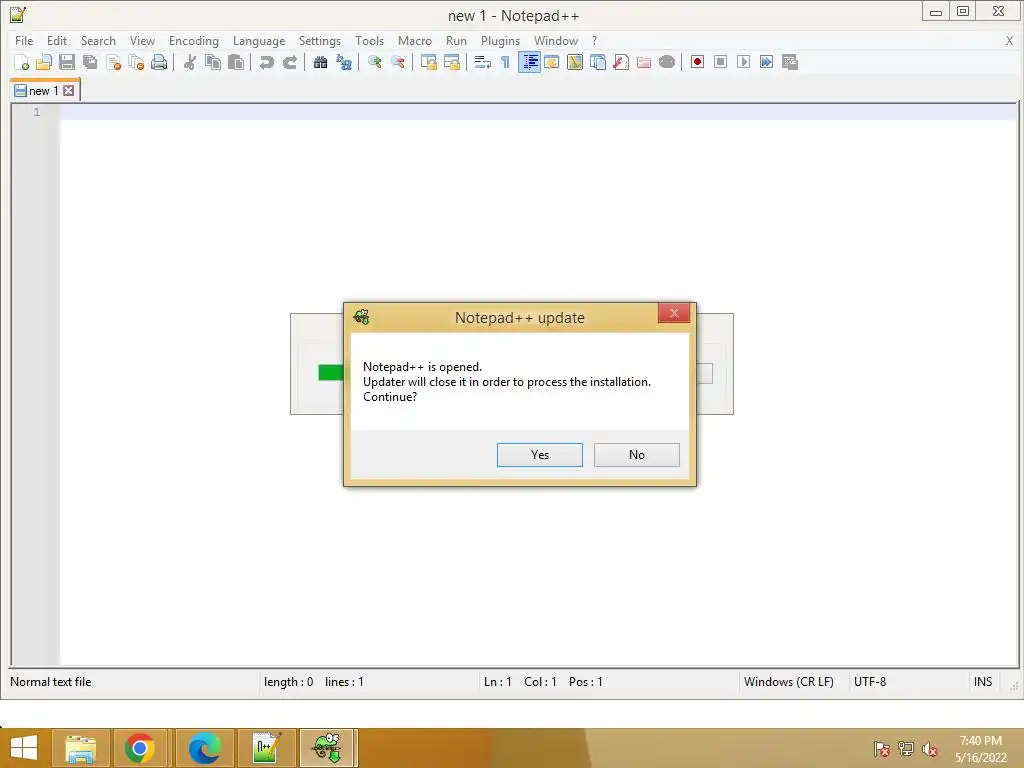1024x768 pixels.
Task: Start macro recording with red dot icon
Action: tap(697, 62)
